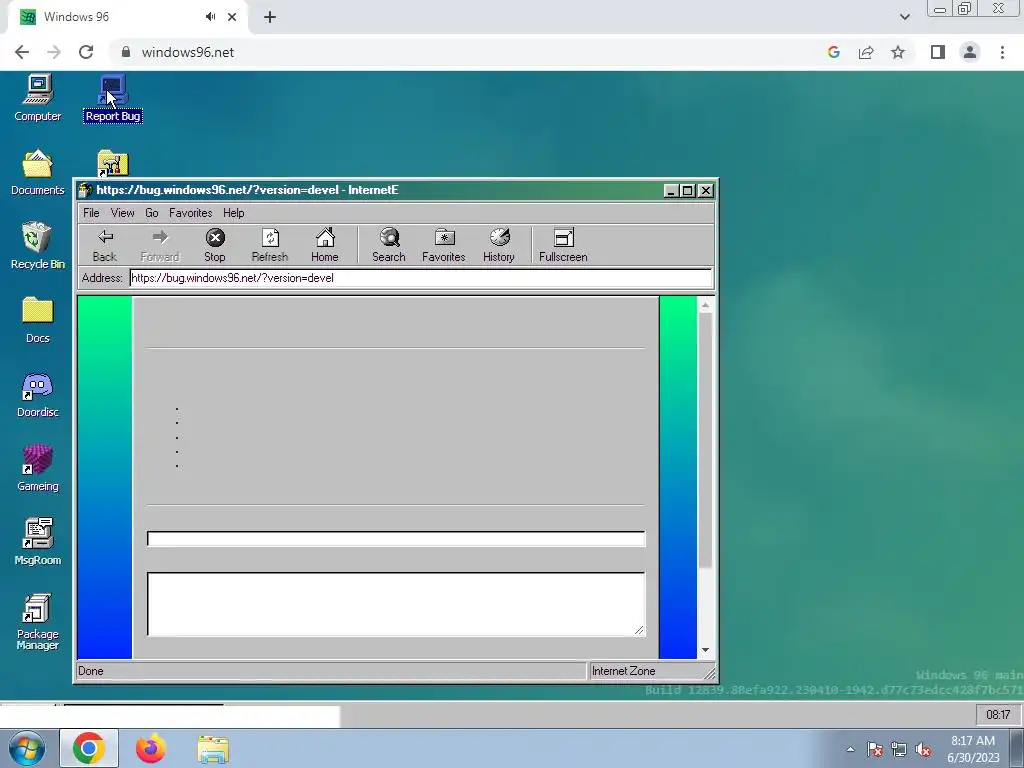Click the Windows 96 taskbar clock 08:17
Screen dimensions: 1024x768
point(998,714)
